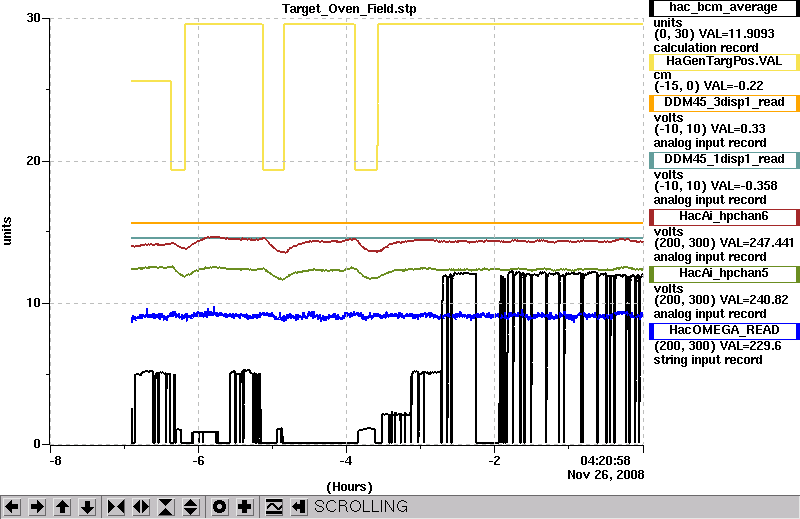The height and width of the screenshot is (519, 800).
Task: Click the vertical zoom-in hourglass icon
Action: tap(166, 507)
